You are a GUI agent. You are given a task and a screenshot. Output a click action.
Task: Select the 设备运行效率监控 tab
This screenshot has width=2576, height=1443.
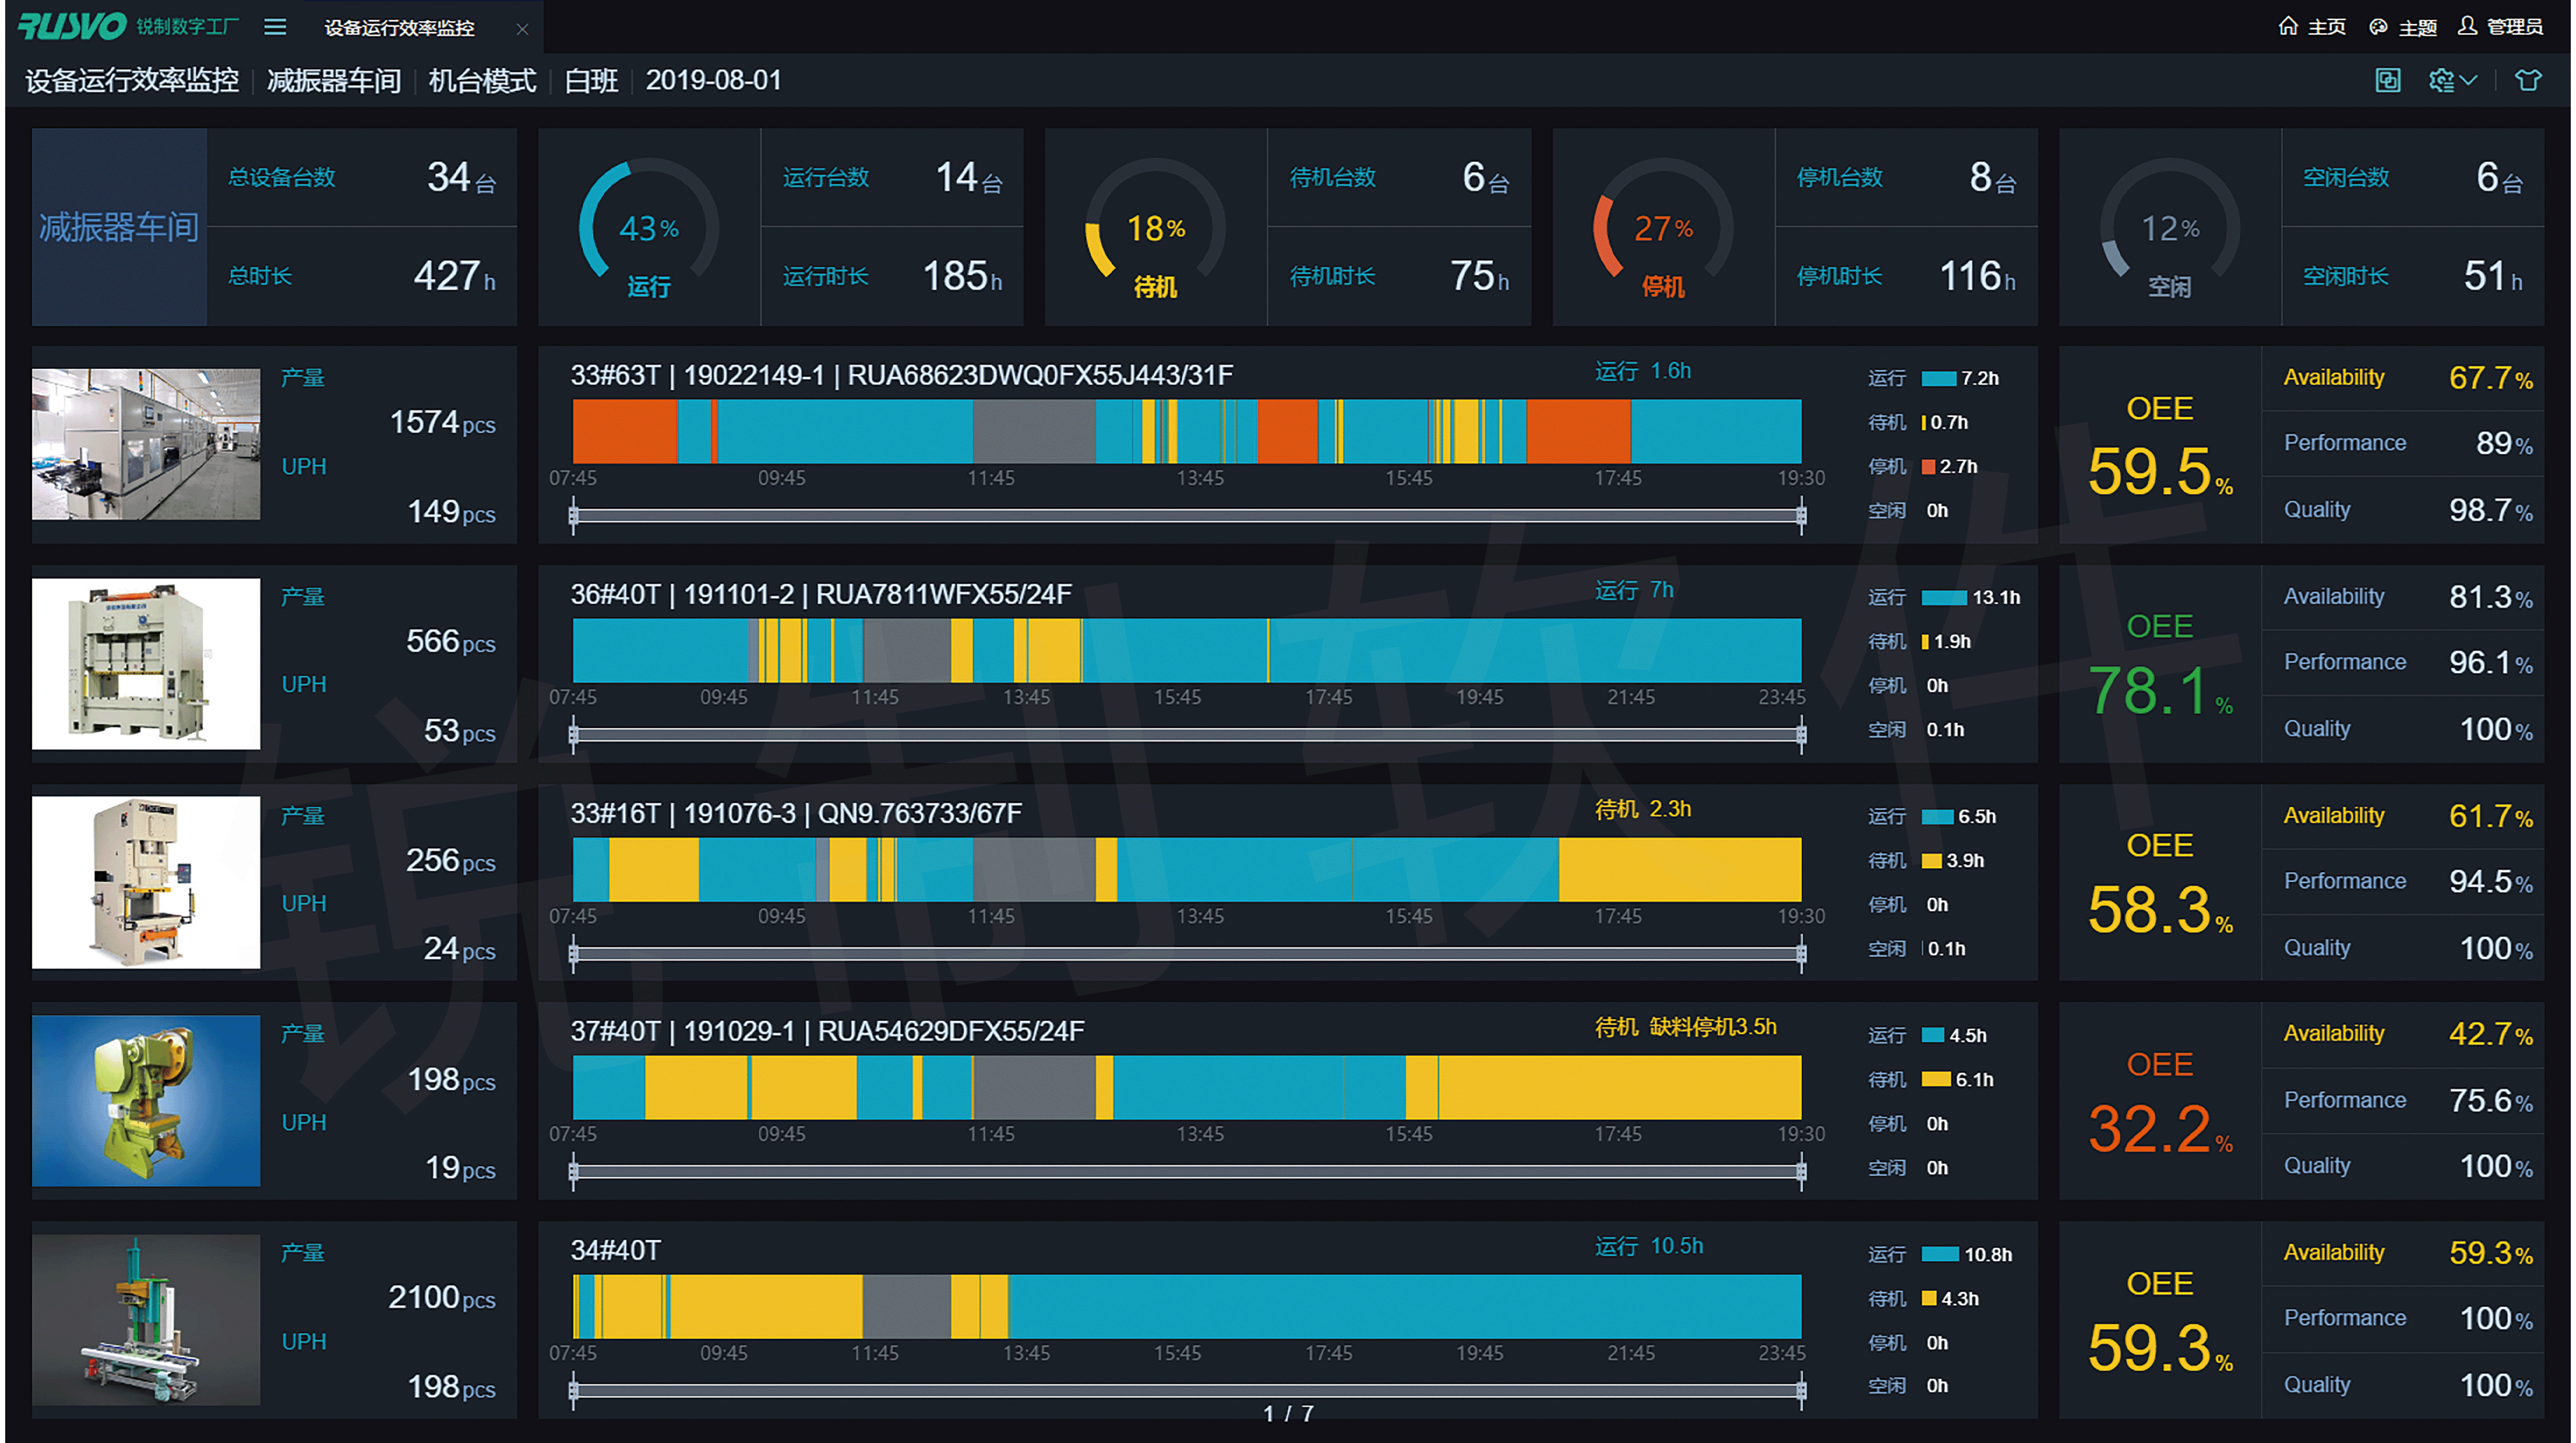400,28
